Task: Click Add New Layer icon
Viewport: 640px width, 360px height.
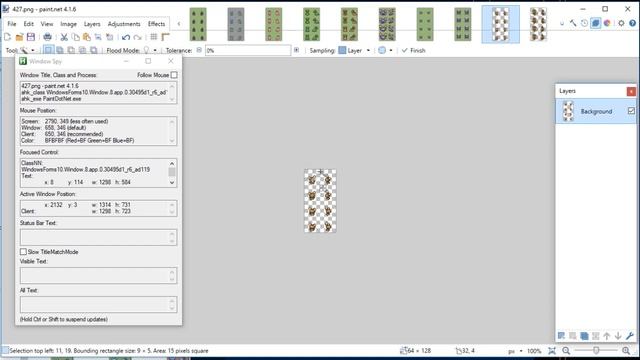Action: coord(562,336)
